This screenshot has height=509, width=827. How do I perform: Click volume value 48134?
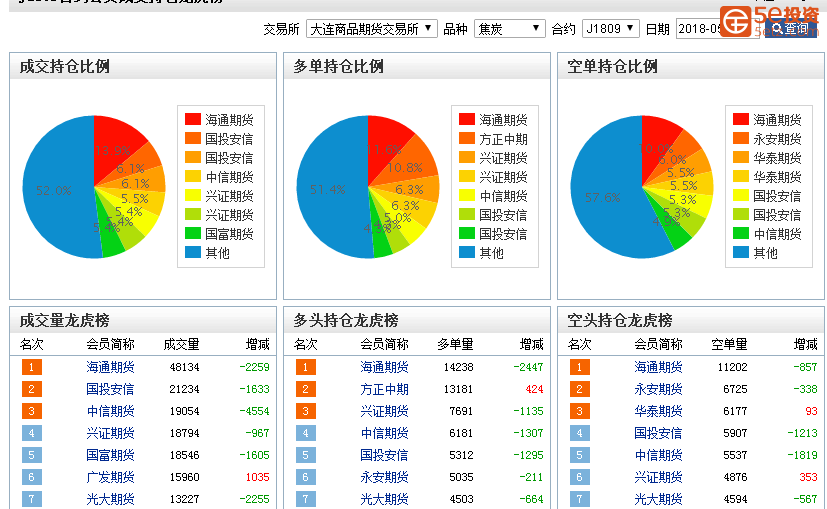(x=185, y=367)
